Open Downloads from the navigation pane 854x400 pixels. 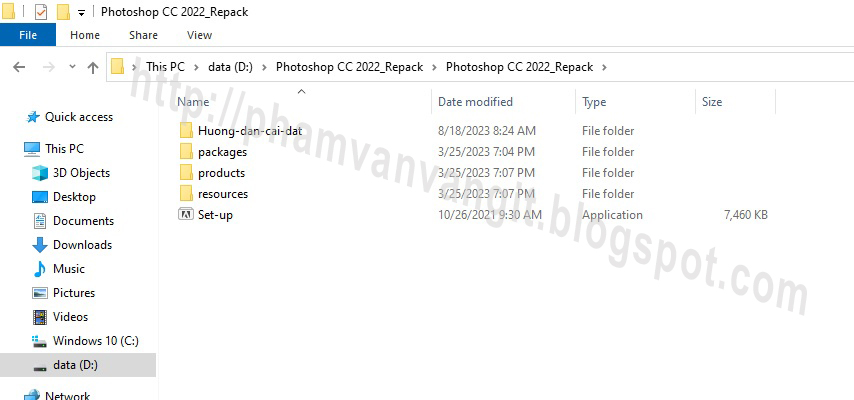click(x=82, y=245)
